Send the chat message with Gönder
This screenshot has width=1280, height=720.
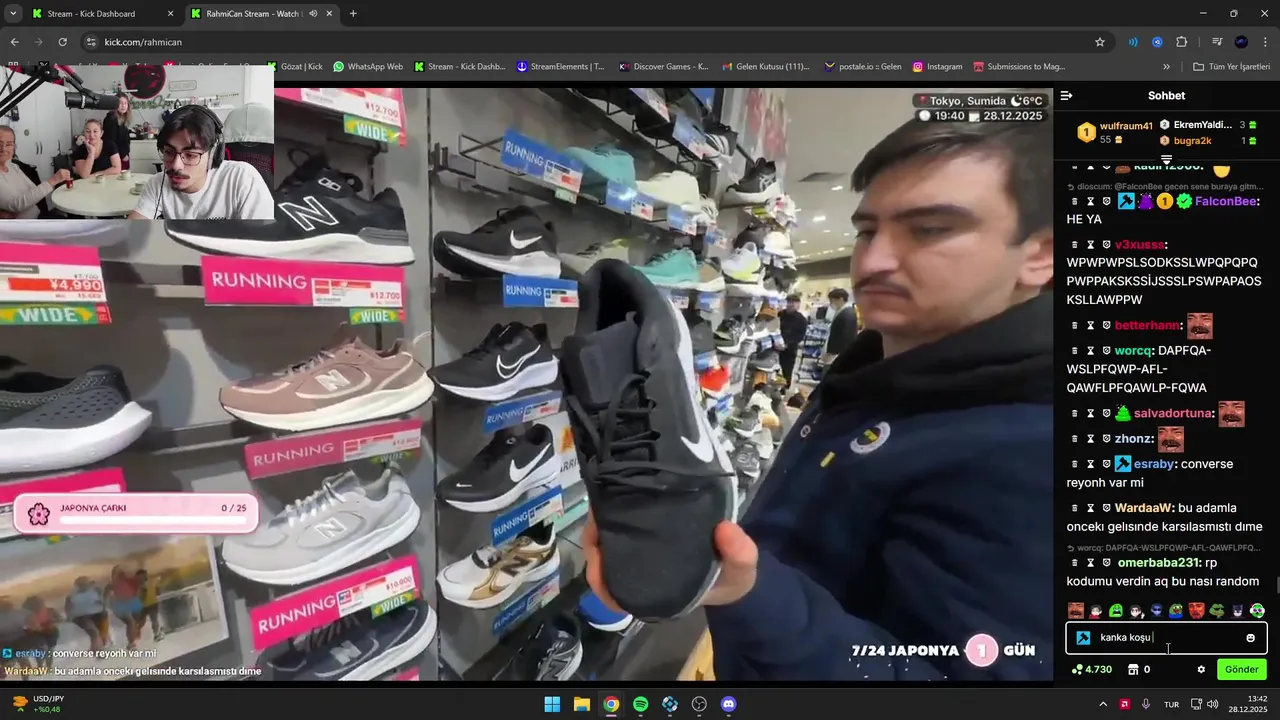click(1242, 670)
